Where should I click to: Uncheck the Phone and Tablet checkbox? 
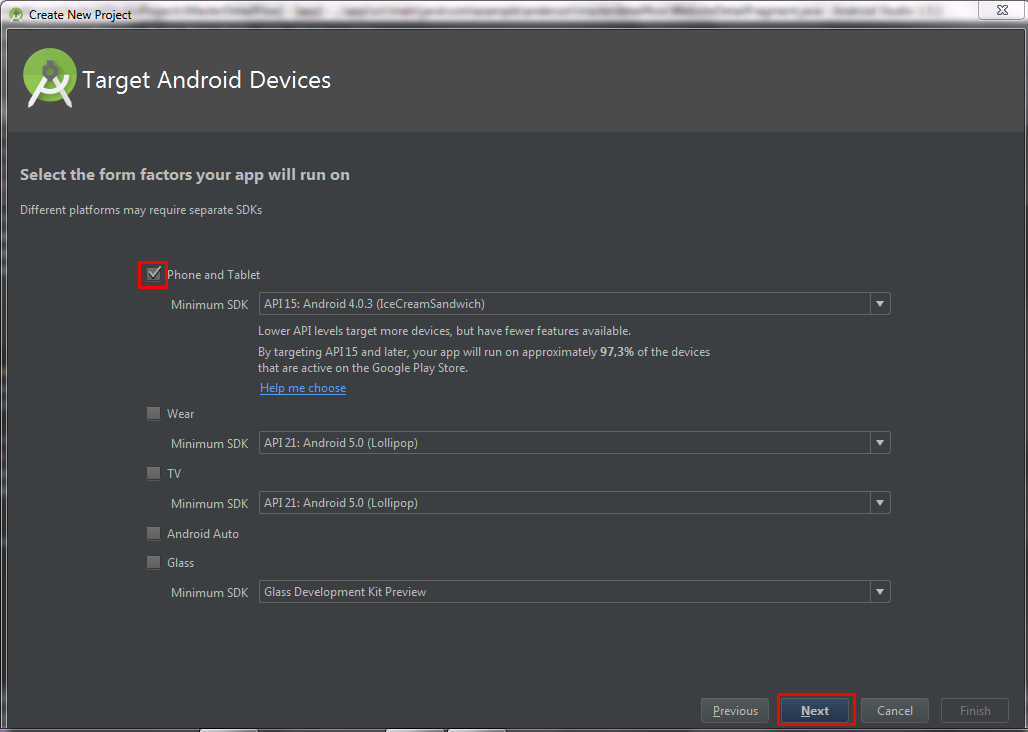pyautogui.click(x=153, y=274)
